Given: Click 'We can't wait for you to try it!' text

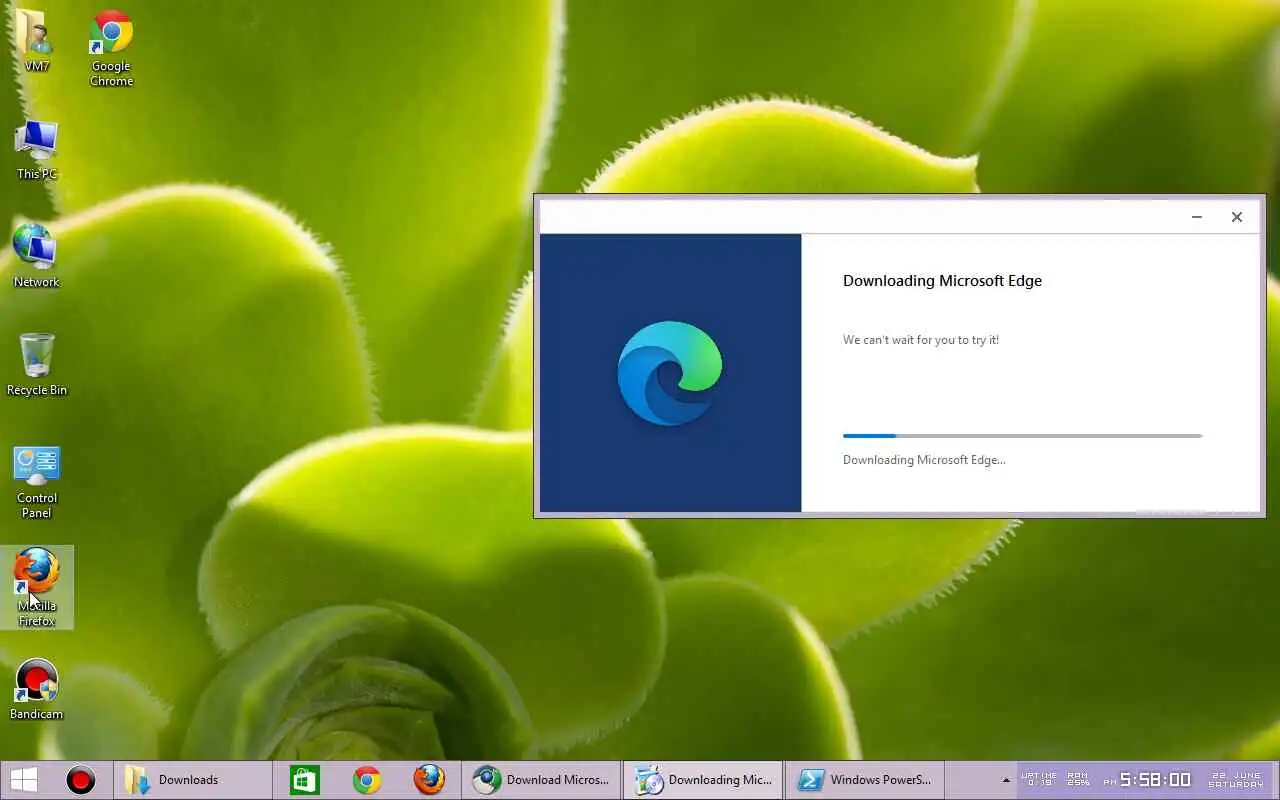Looking at the screenshot, I should pyautogui.click(x=921, y=340).
